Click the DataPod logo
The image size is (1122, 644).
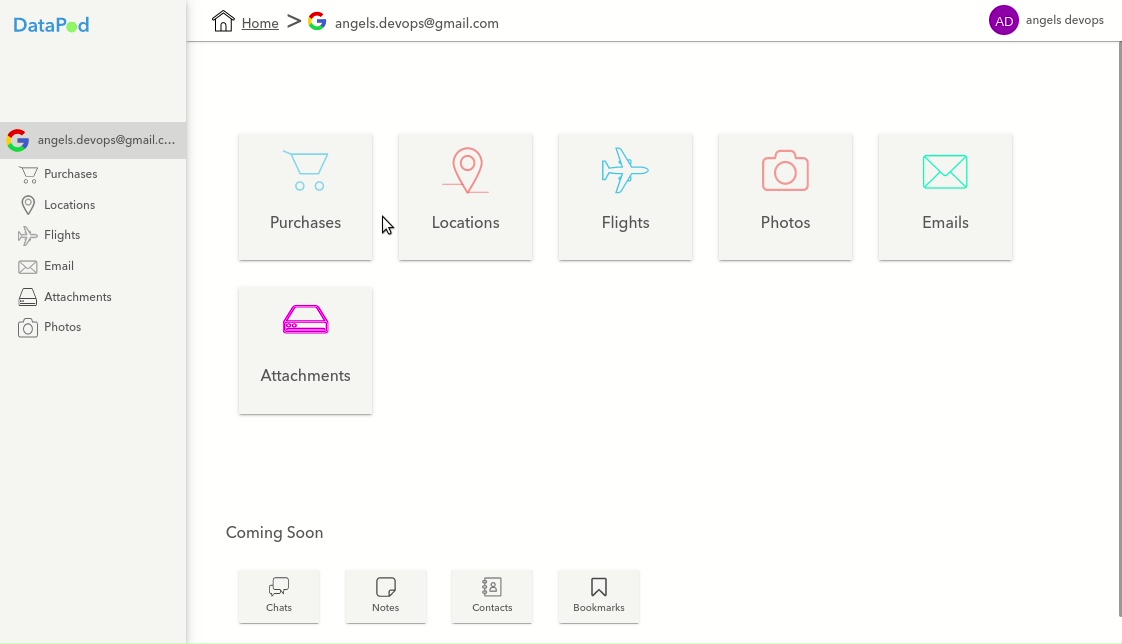pyautogui.click(x=51, y=25)
